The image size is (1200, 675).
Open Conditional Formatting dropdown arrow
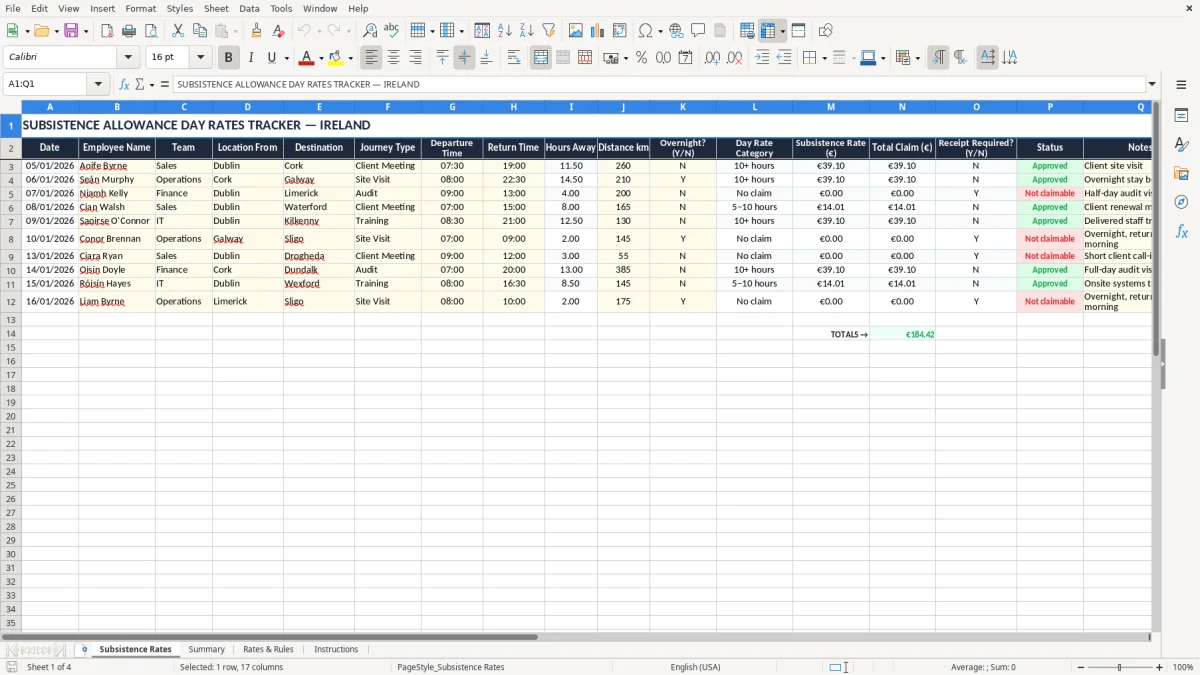(917, 58)
